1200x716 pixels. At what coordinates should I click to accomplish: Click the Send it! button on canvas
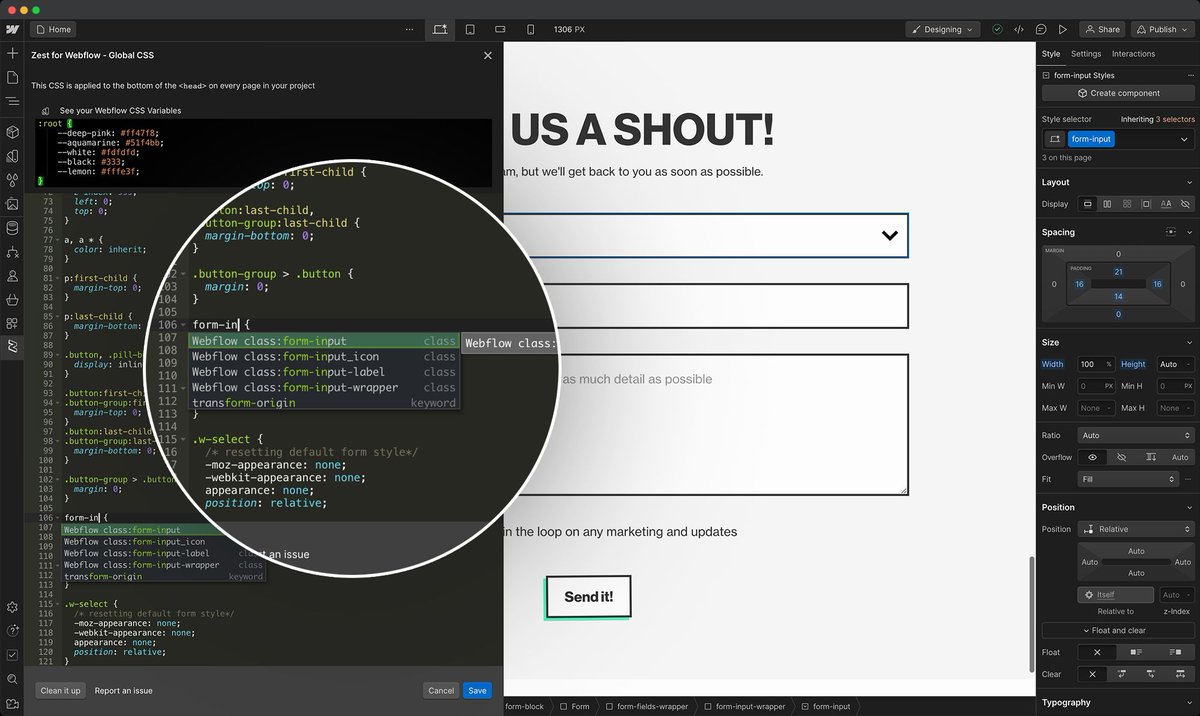click(588, 597)
